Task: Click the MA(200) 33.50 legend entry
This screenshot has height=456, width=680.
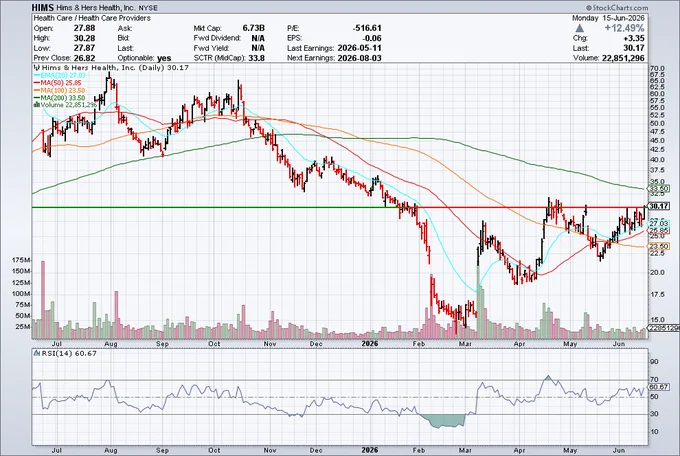Action: pos(59,98)
